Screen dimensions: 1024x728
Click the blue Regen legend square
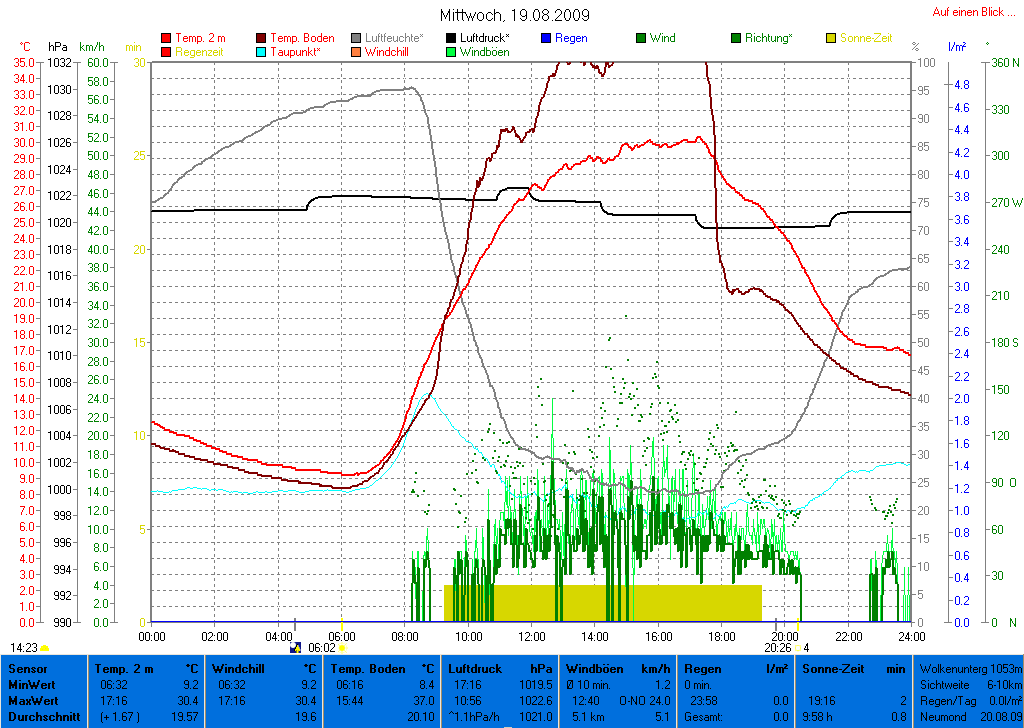(x=546, y=39)
